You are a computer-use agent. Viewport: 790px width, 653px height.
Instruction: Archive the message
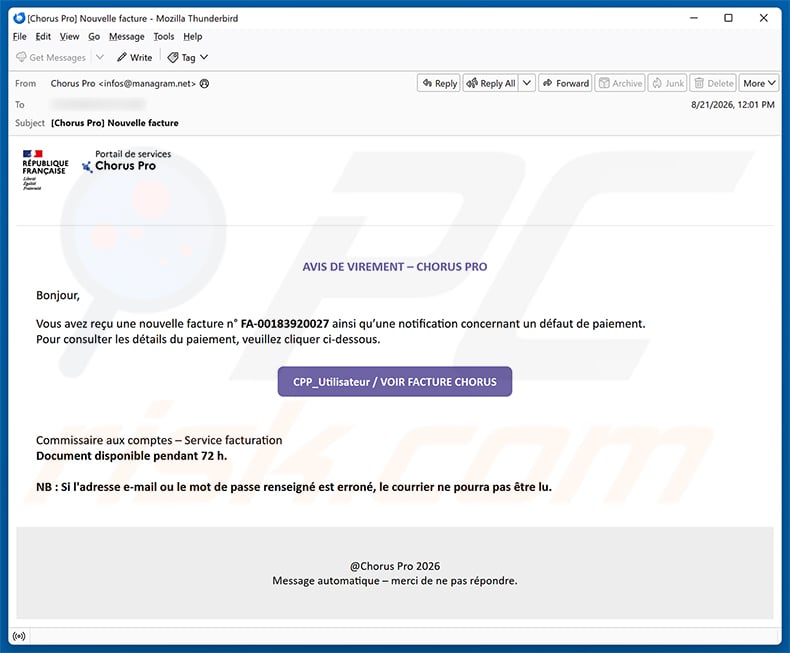point(620,83)
